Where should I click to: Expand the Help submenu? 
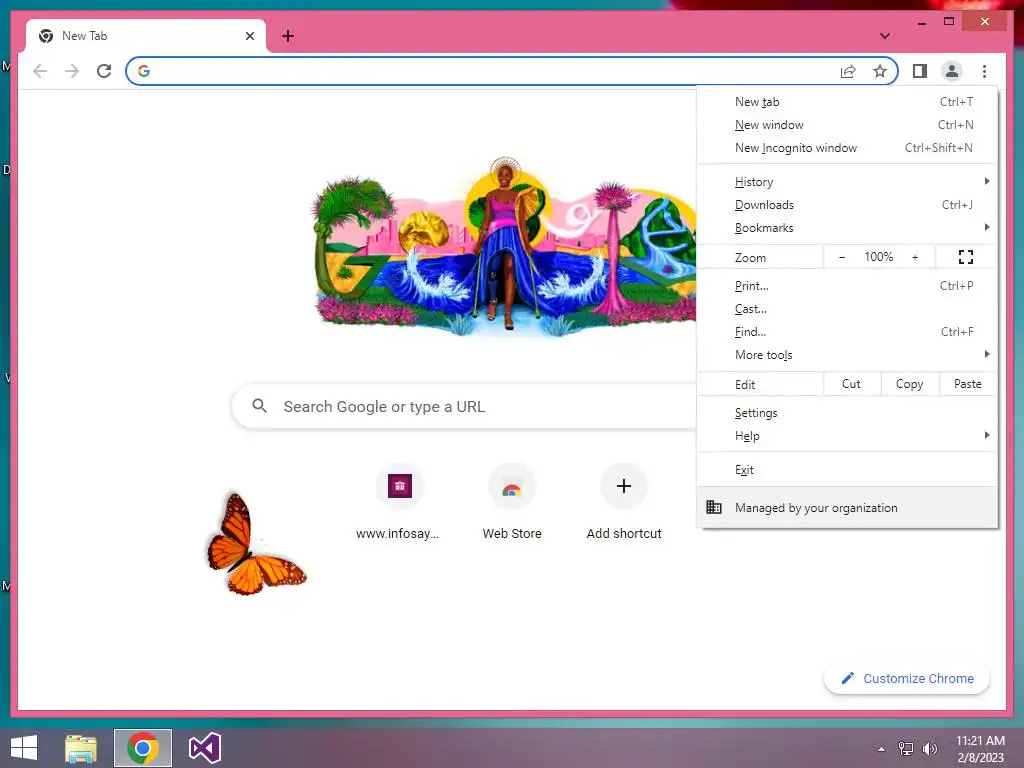[x=847, y=436]
